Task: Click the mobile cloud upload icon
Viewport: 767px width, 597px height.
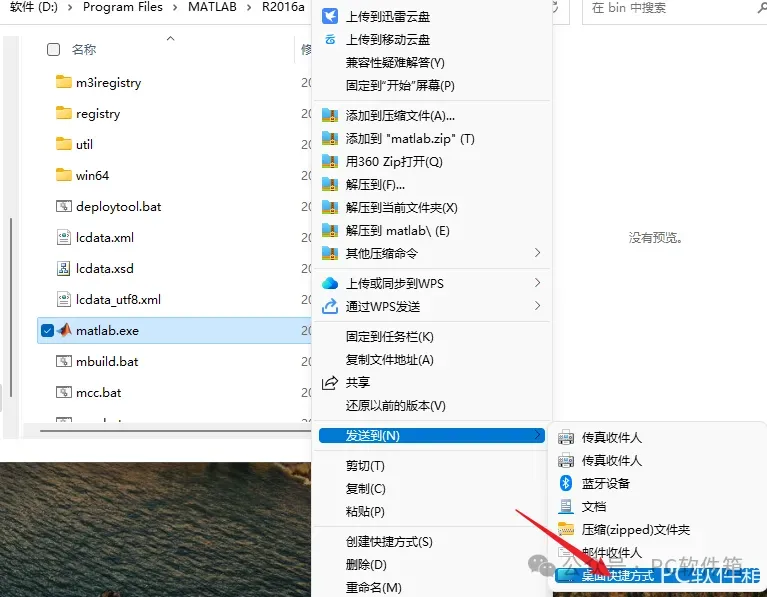Action: [x=330, y=40]
